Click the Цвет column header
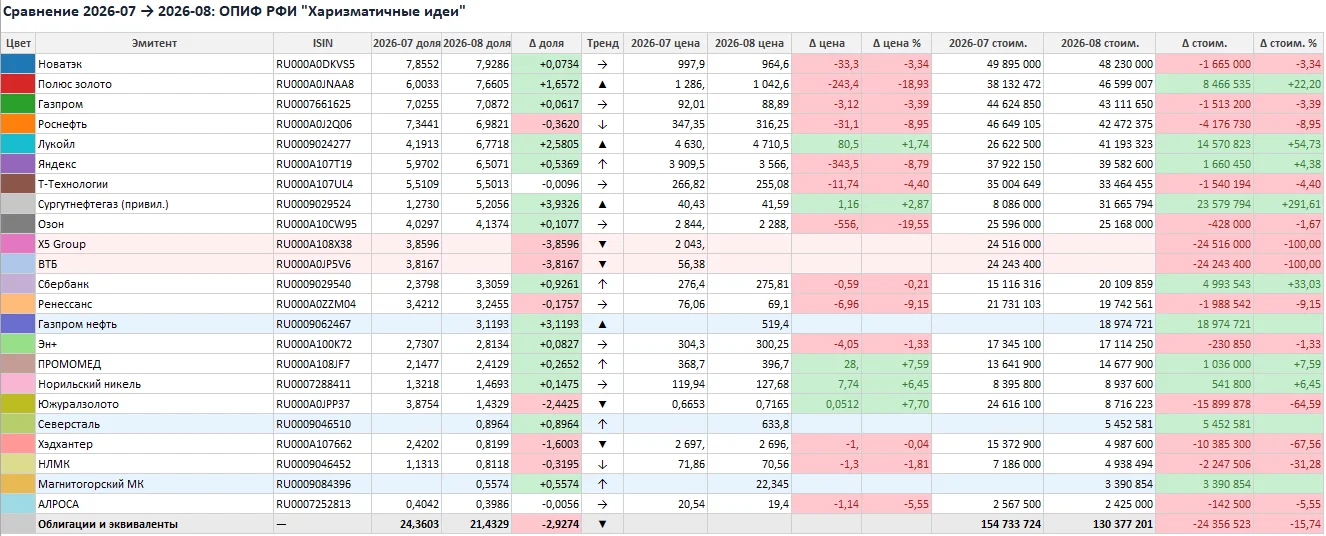1326x536 pixels. click(x=18, y=43)
